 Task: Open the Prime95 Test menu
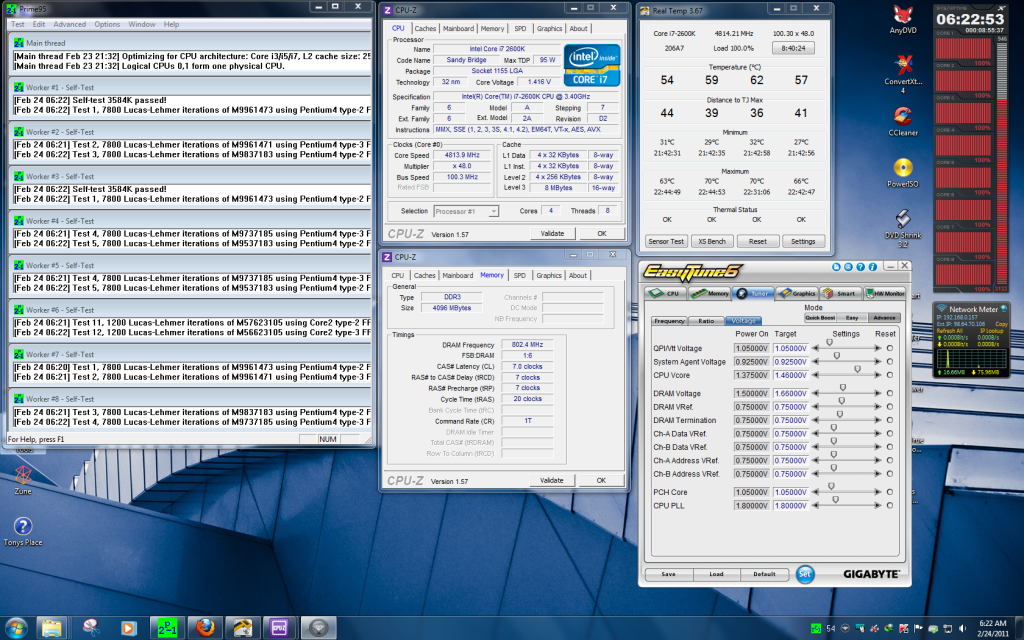[18, 24]
